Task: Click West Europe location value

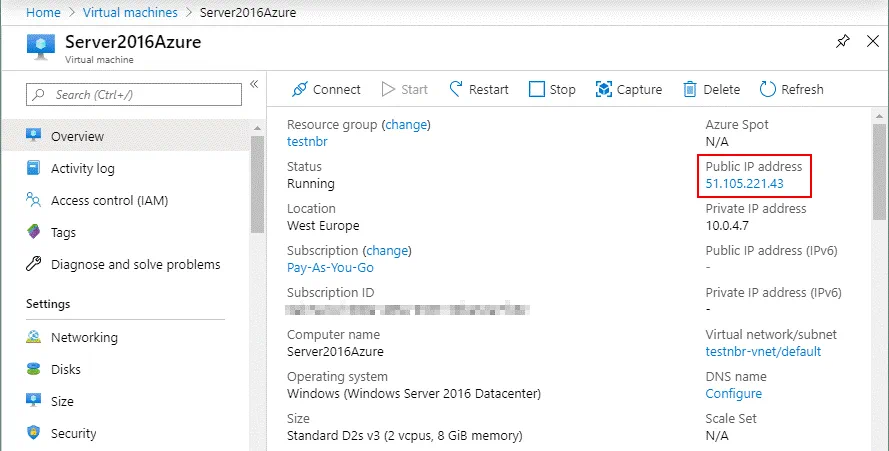Action: pos(323,226)
